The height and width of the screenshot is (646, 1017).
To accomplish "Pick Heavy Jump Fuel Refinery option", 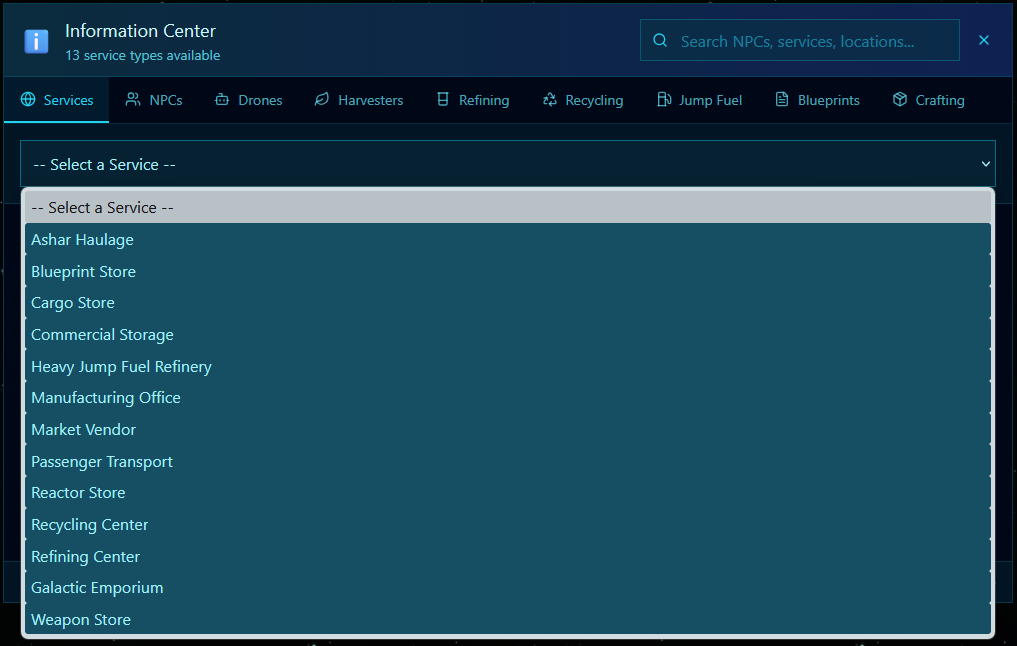I will [121, 367].
